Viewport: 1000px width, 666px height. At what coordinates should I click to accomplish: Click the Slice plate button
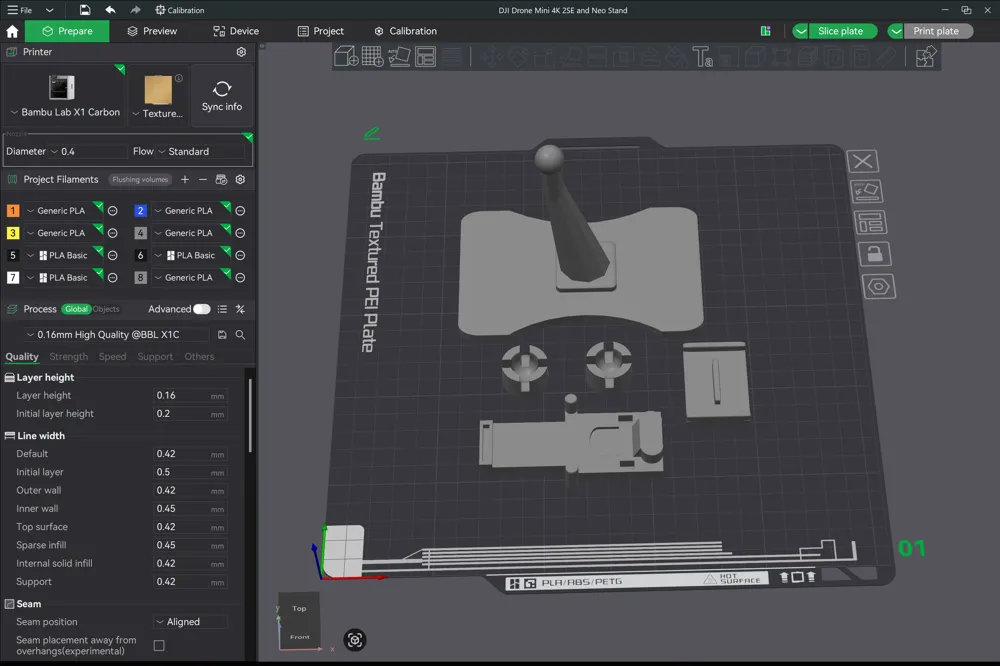tap(842, 31)
